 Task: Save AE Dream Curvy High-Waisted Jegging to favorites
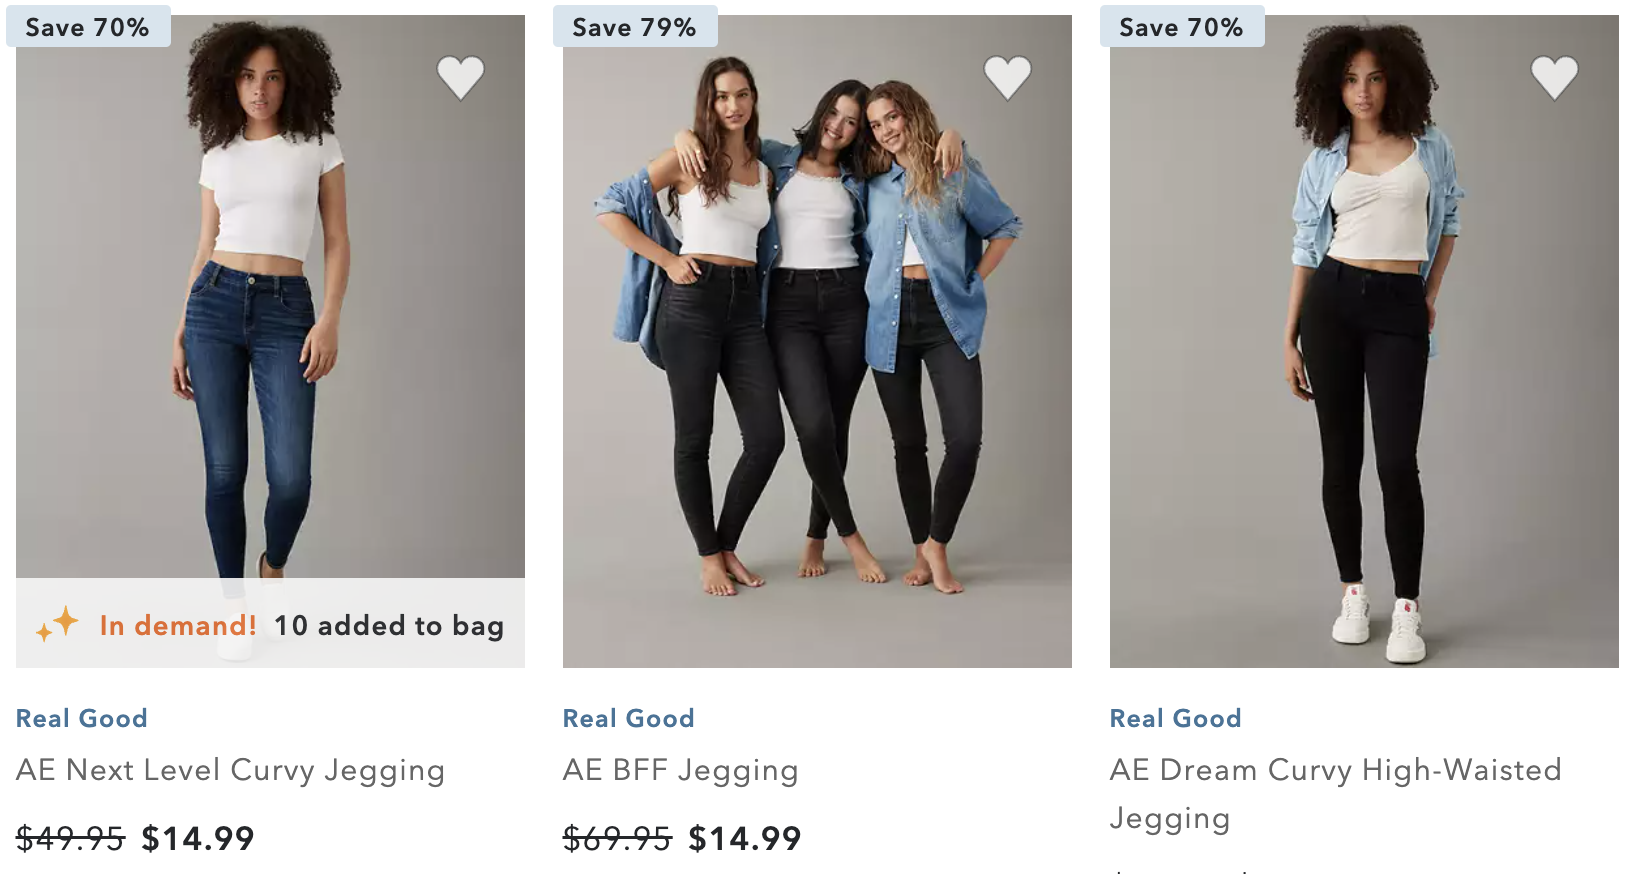[1554, 77]
